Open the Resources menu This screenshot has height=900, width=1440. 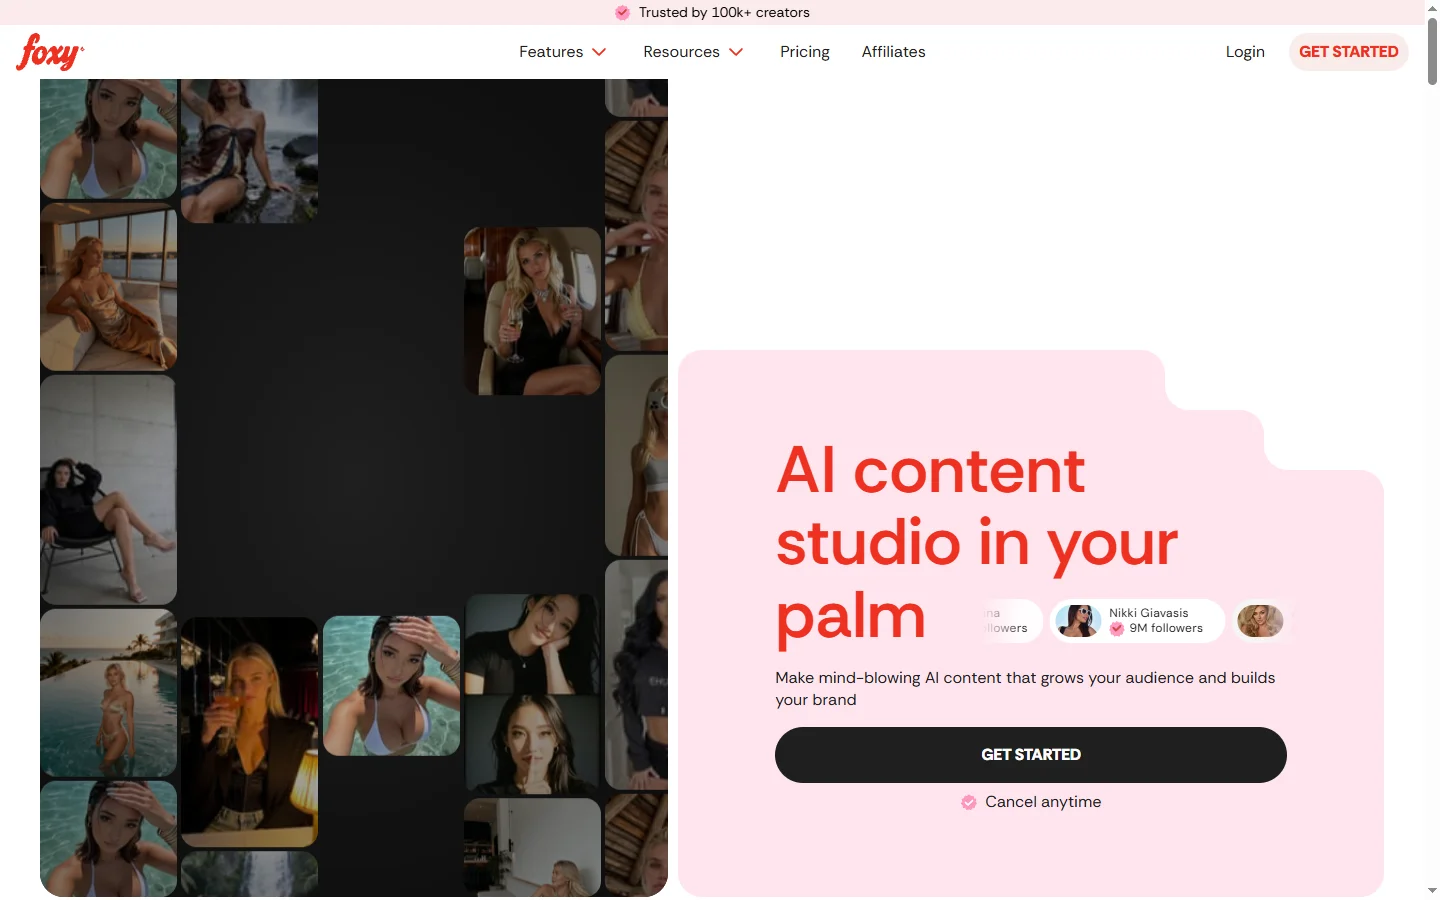pyautogui.click(x=681, y=52)
